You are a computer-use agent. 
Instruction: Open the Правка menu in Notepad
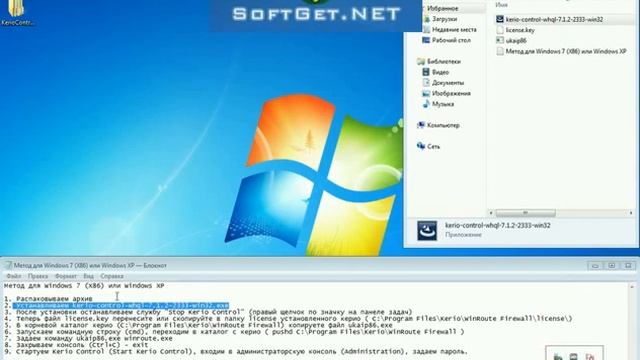(x=38, y=276)
